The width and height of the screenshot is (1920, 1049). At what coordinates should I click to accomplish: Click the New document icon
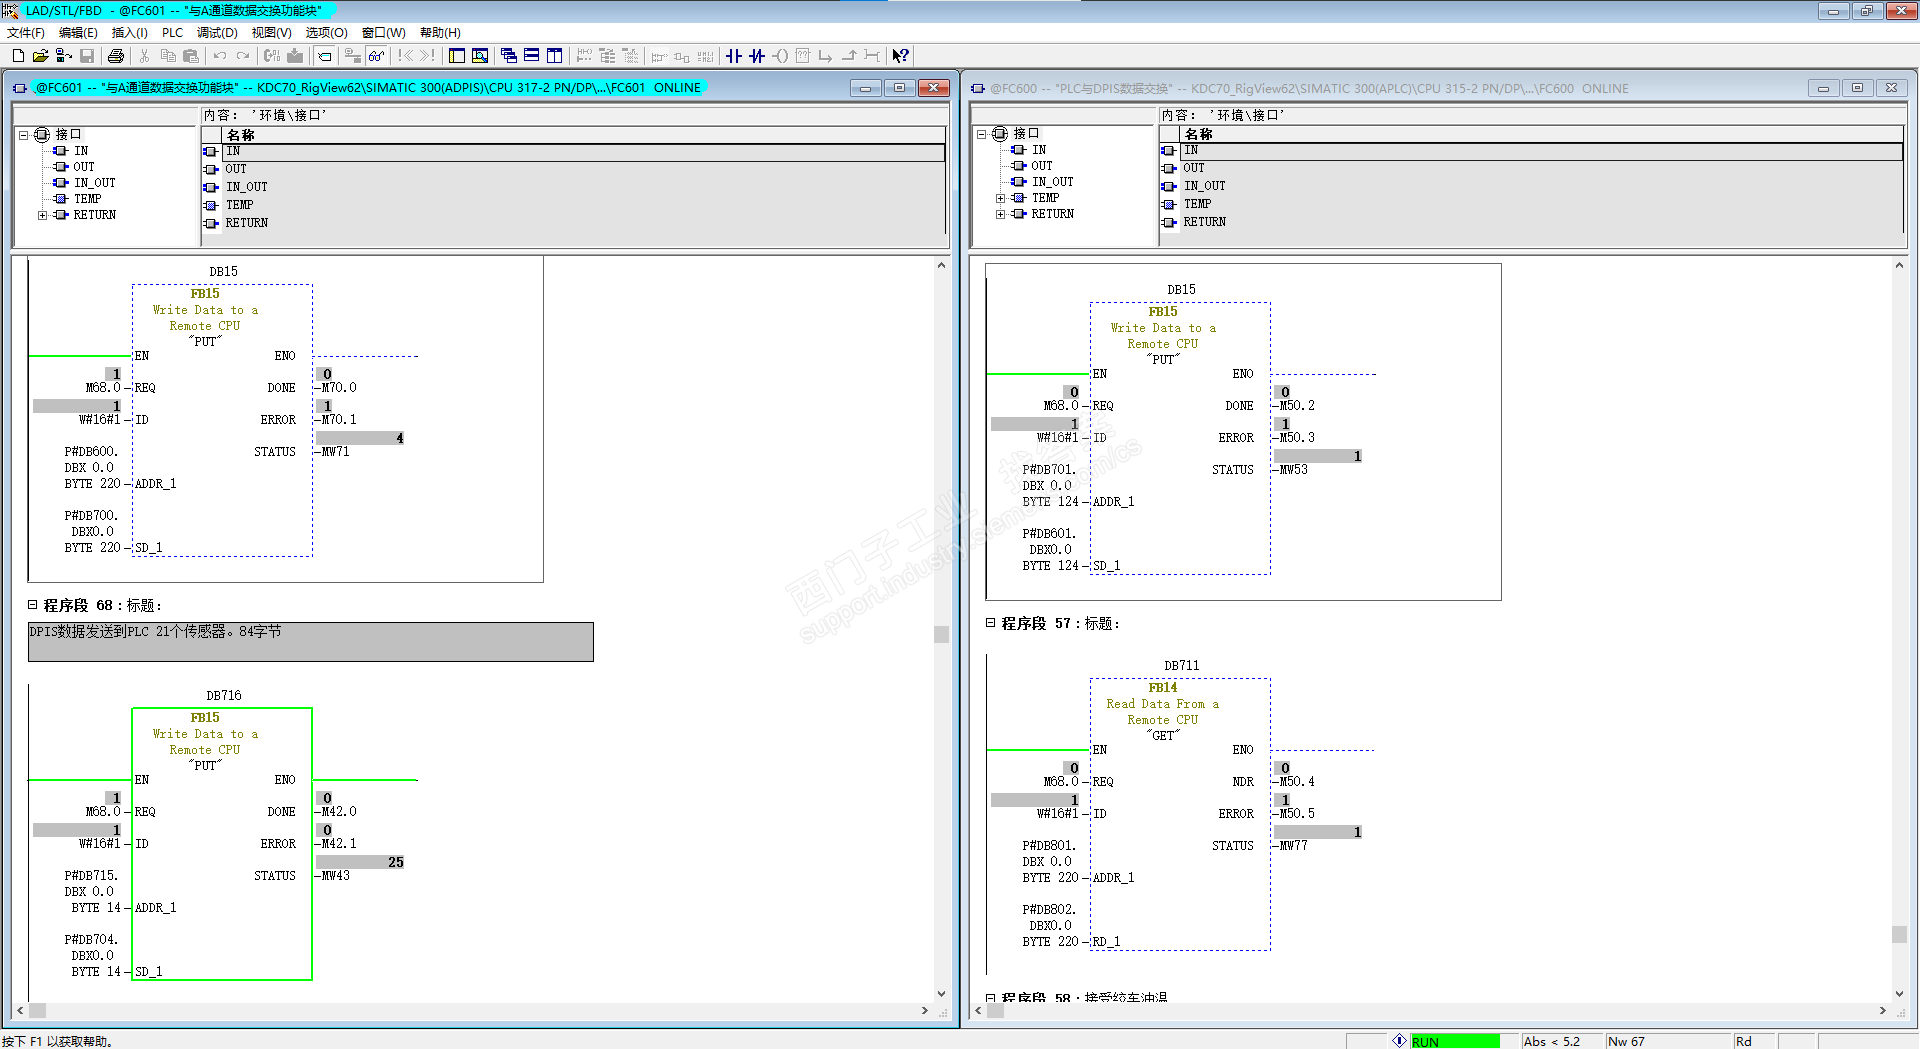(18, 56)
